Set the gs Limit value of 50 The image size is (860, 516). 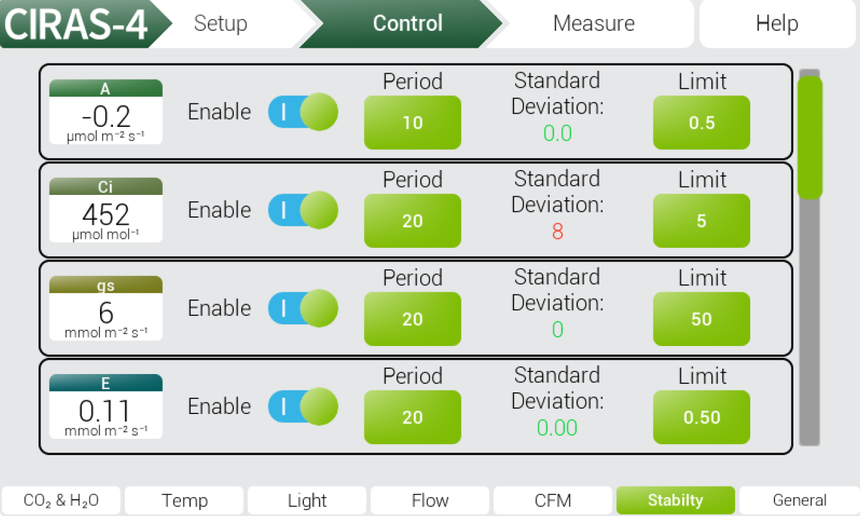coord(701,319)
